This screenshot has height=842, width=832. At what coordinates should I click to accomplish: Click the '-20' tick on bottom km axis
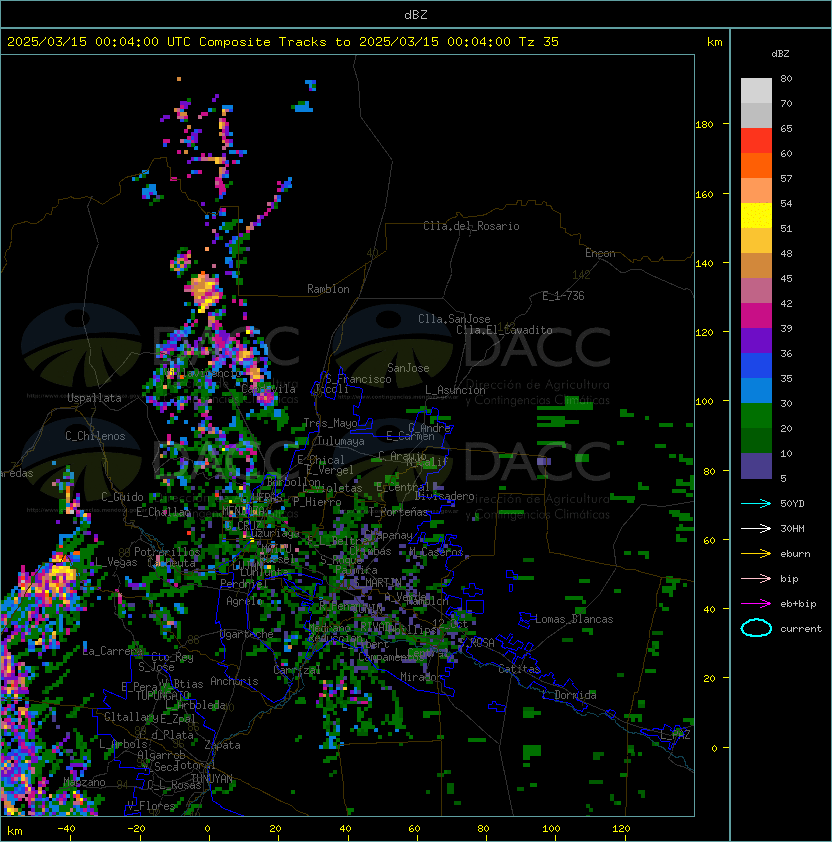pos(136,829)
